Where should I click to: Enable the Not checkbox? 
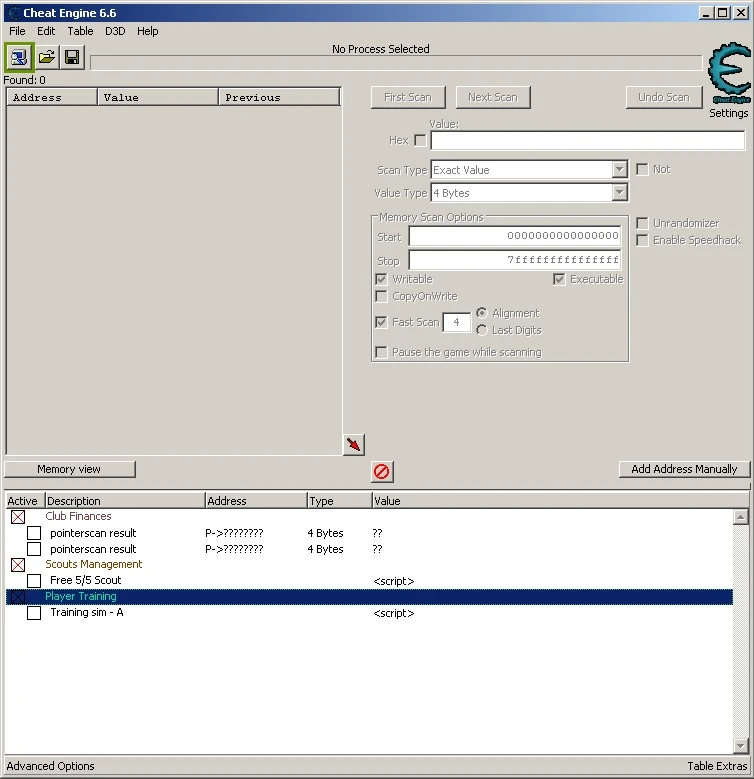click(x=642, y=169)
